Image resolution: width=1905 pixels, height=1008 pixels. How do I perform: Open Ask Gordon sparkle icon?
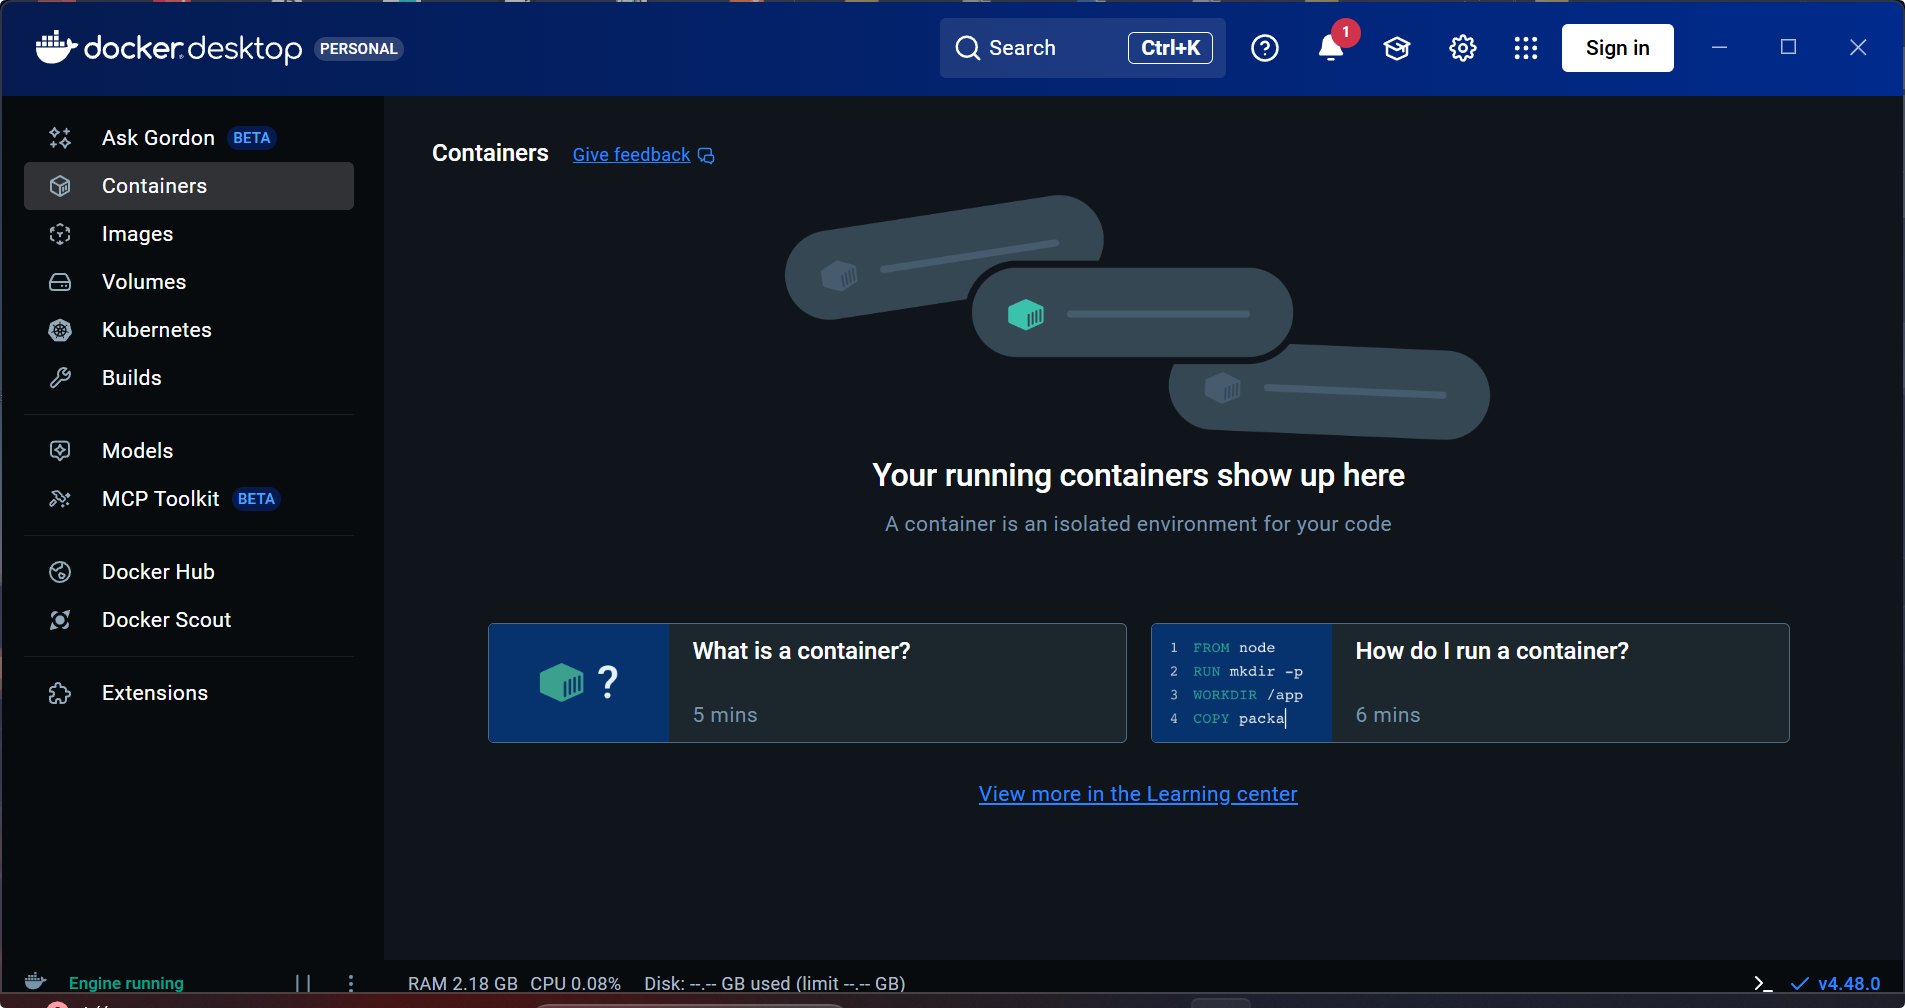coord(60,138)
